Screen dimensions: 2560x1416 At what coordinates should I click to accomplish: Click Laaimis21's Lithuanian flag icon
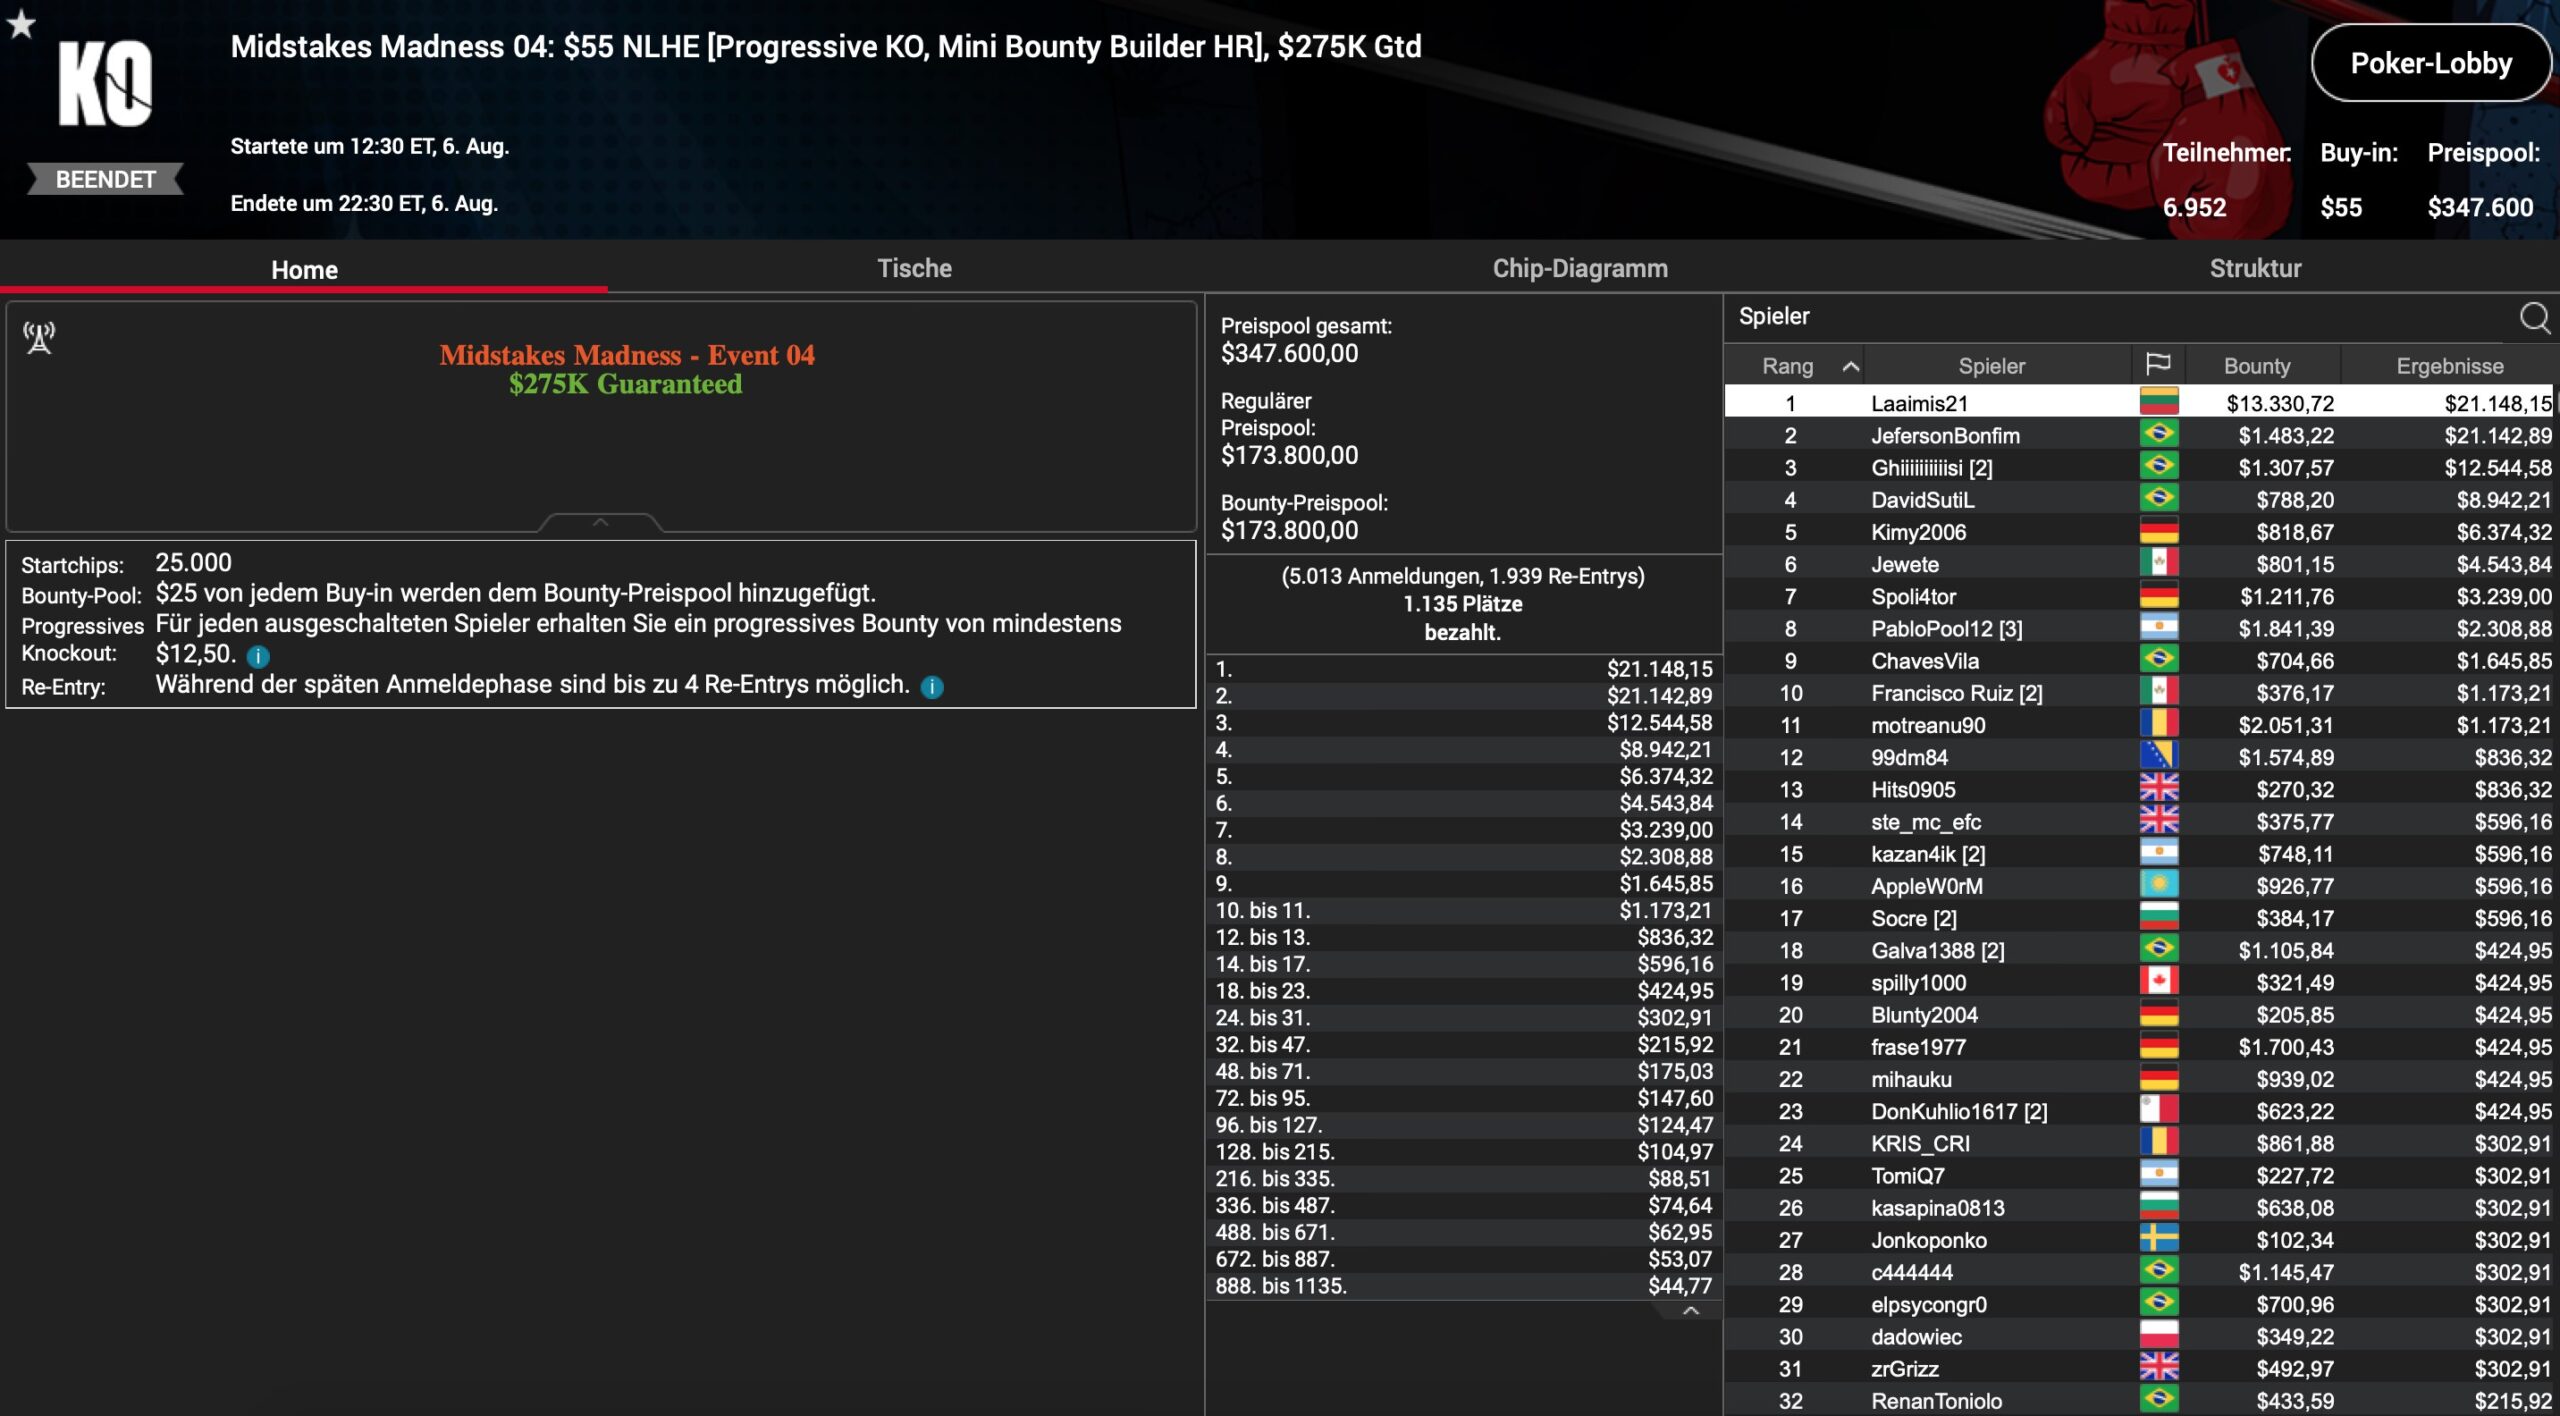pyautogui.click(x=2158, y=402)
